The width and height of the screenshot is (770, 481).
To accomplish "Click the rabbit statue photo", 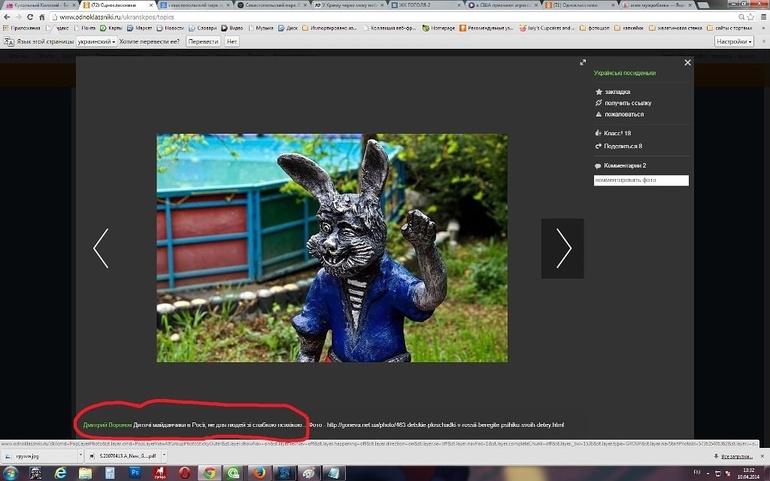I will pos(332,248).
